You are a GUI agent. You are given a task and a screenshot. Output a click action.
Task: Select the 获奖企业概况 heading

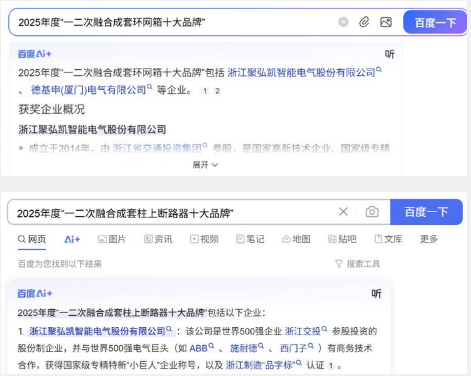[x=52, y=109]
